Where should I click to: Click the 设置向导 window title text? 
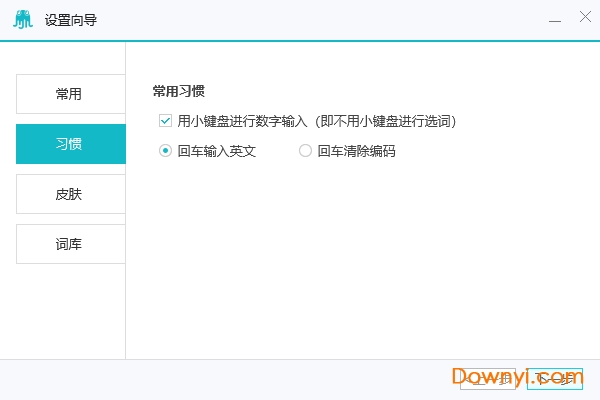click(x=71, y=20)
